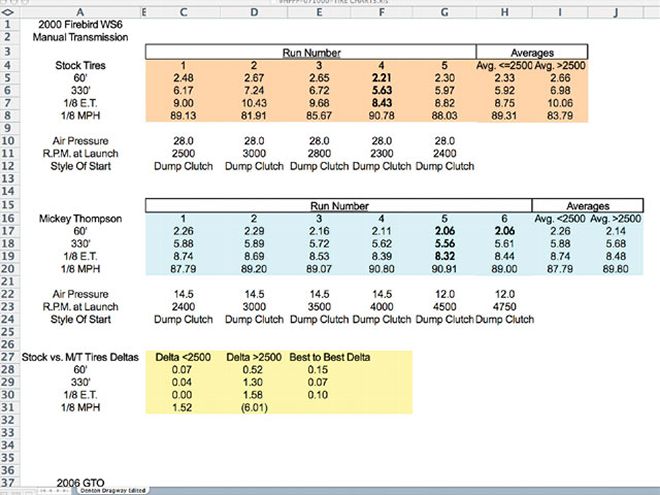Click the 'Delta >2500' header
660x495 pixels.
[254, 357]
